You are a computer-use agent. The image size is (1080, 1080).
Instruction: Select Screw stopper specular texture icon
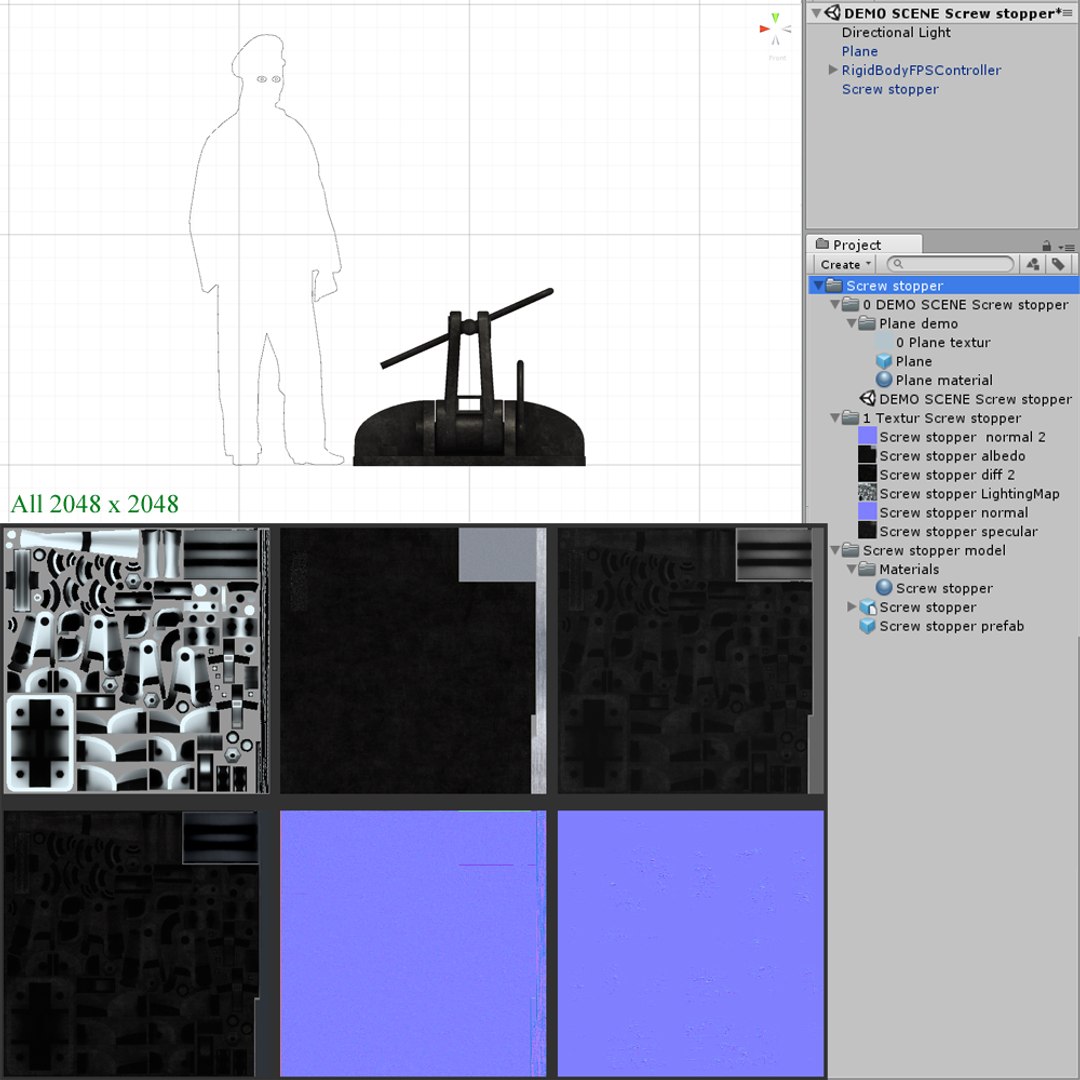[x=867, y=531]
